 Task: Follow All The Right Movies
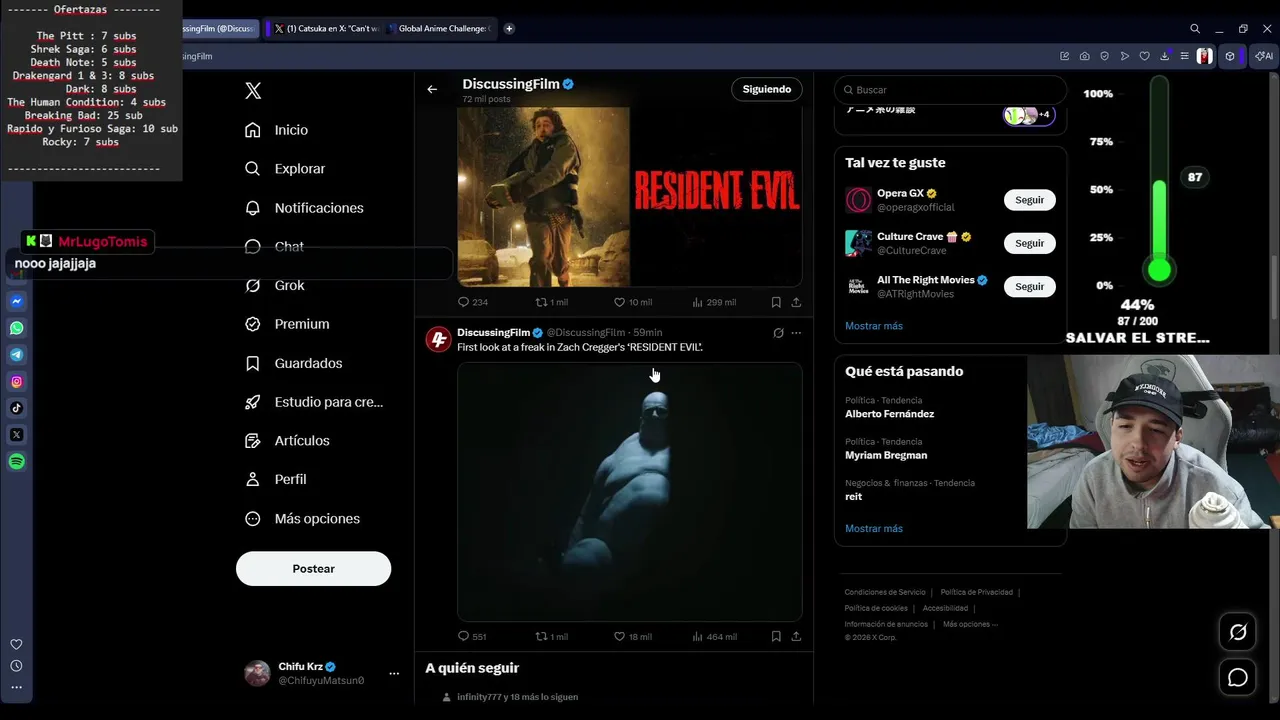[x=1029, y=286]
